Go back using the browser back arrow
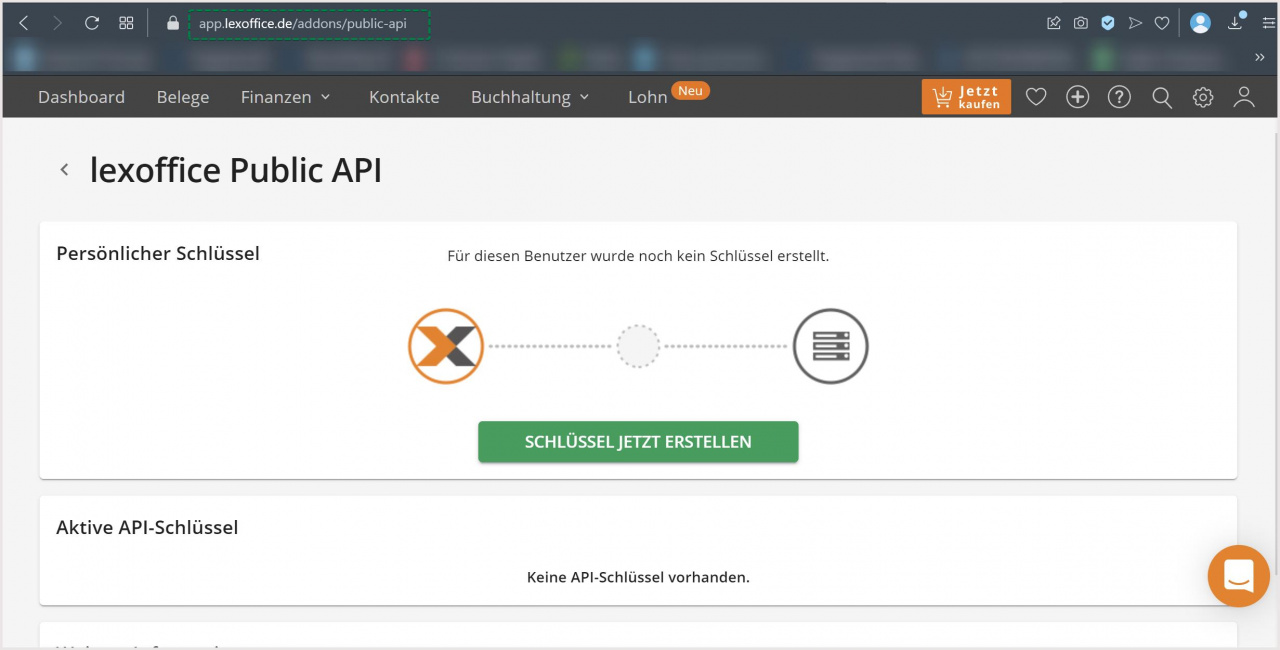The image size is (1280, 650). coord(24,23)
